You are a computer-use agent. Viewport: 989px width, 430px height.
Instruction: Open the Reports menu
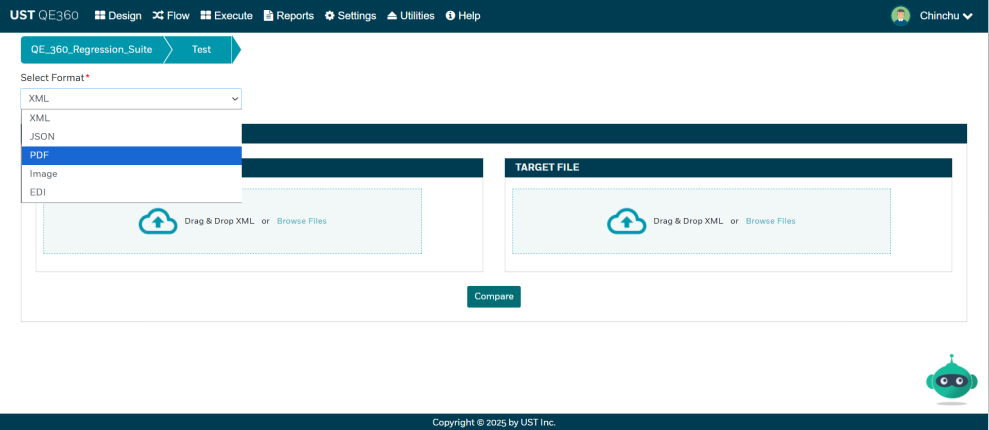point(288,16)
